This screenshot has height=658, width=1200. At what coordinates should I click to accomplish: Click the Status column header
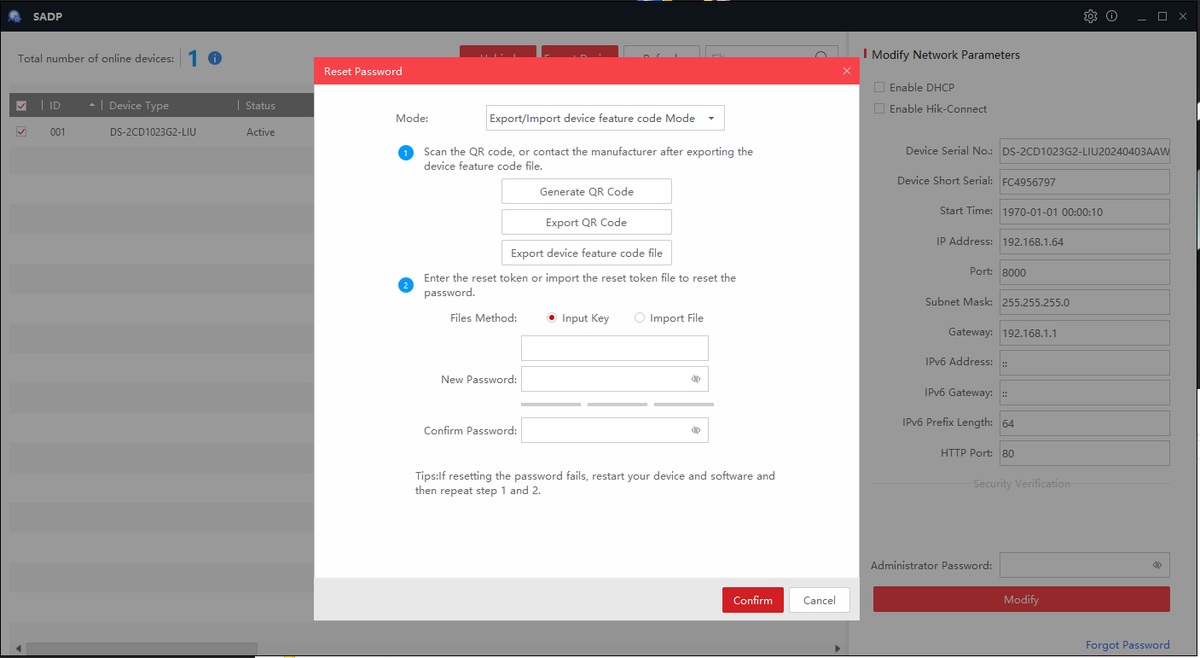point(260,105)
